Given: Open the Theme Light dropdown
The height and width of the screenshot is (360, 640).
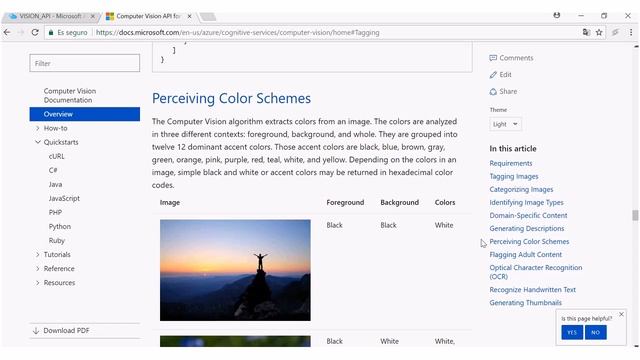Looking at the screenshot, I should pyautogui.click(x=505, y=124).
